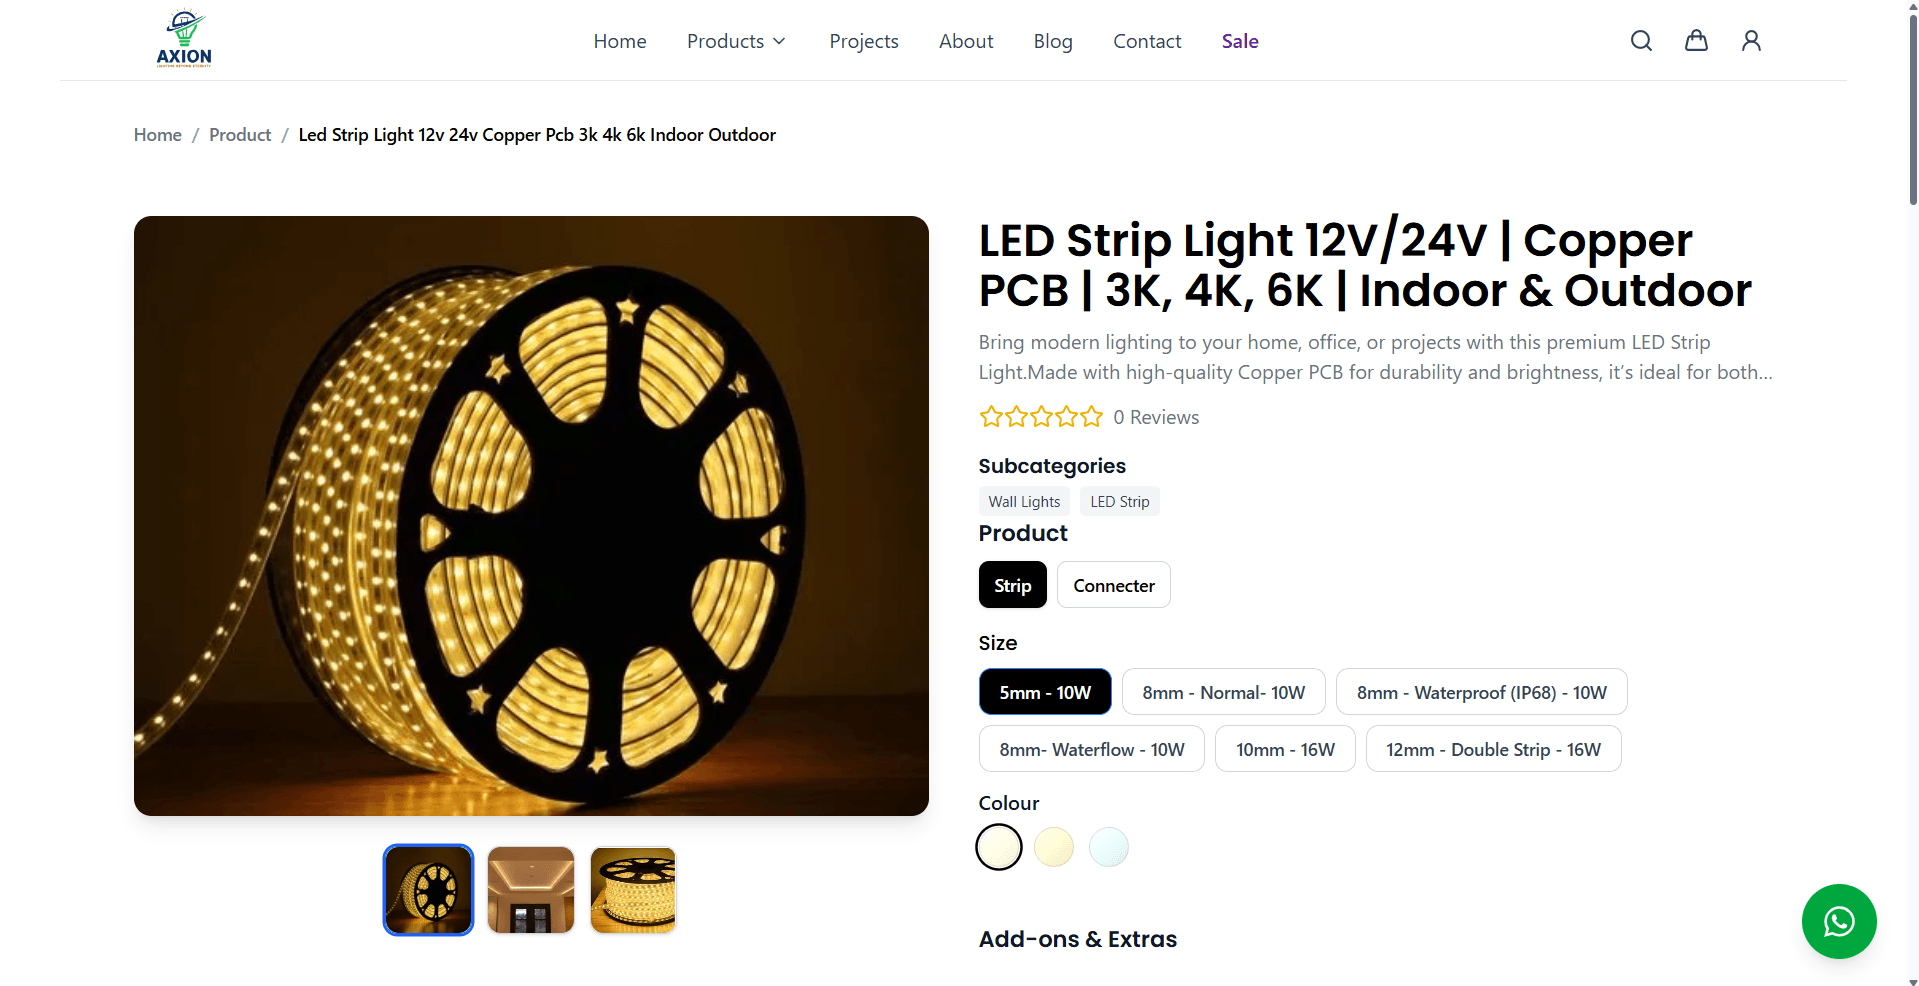Click the Wall Lights subcategory tag
The width and height of the screenshot is (1919, 986).
tap(1024, 501)
